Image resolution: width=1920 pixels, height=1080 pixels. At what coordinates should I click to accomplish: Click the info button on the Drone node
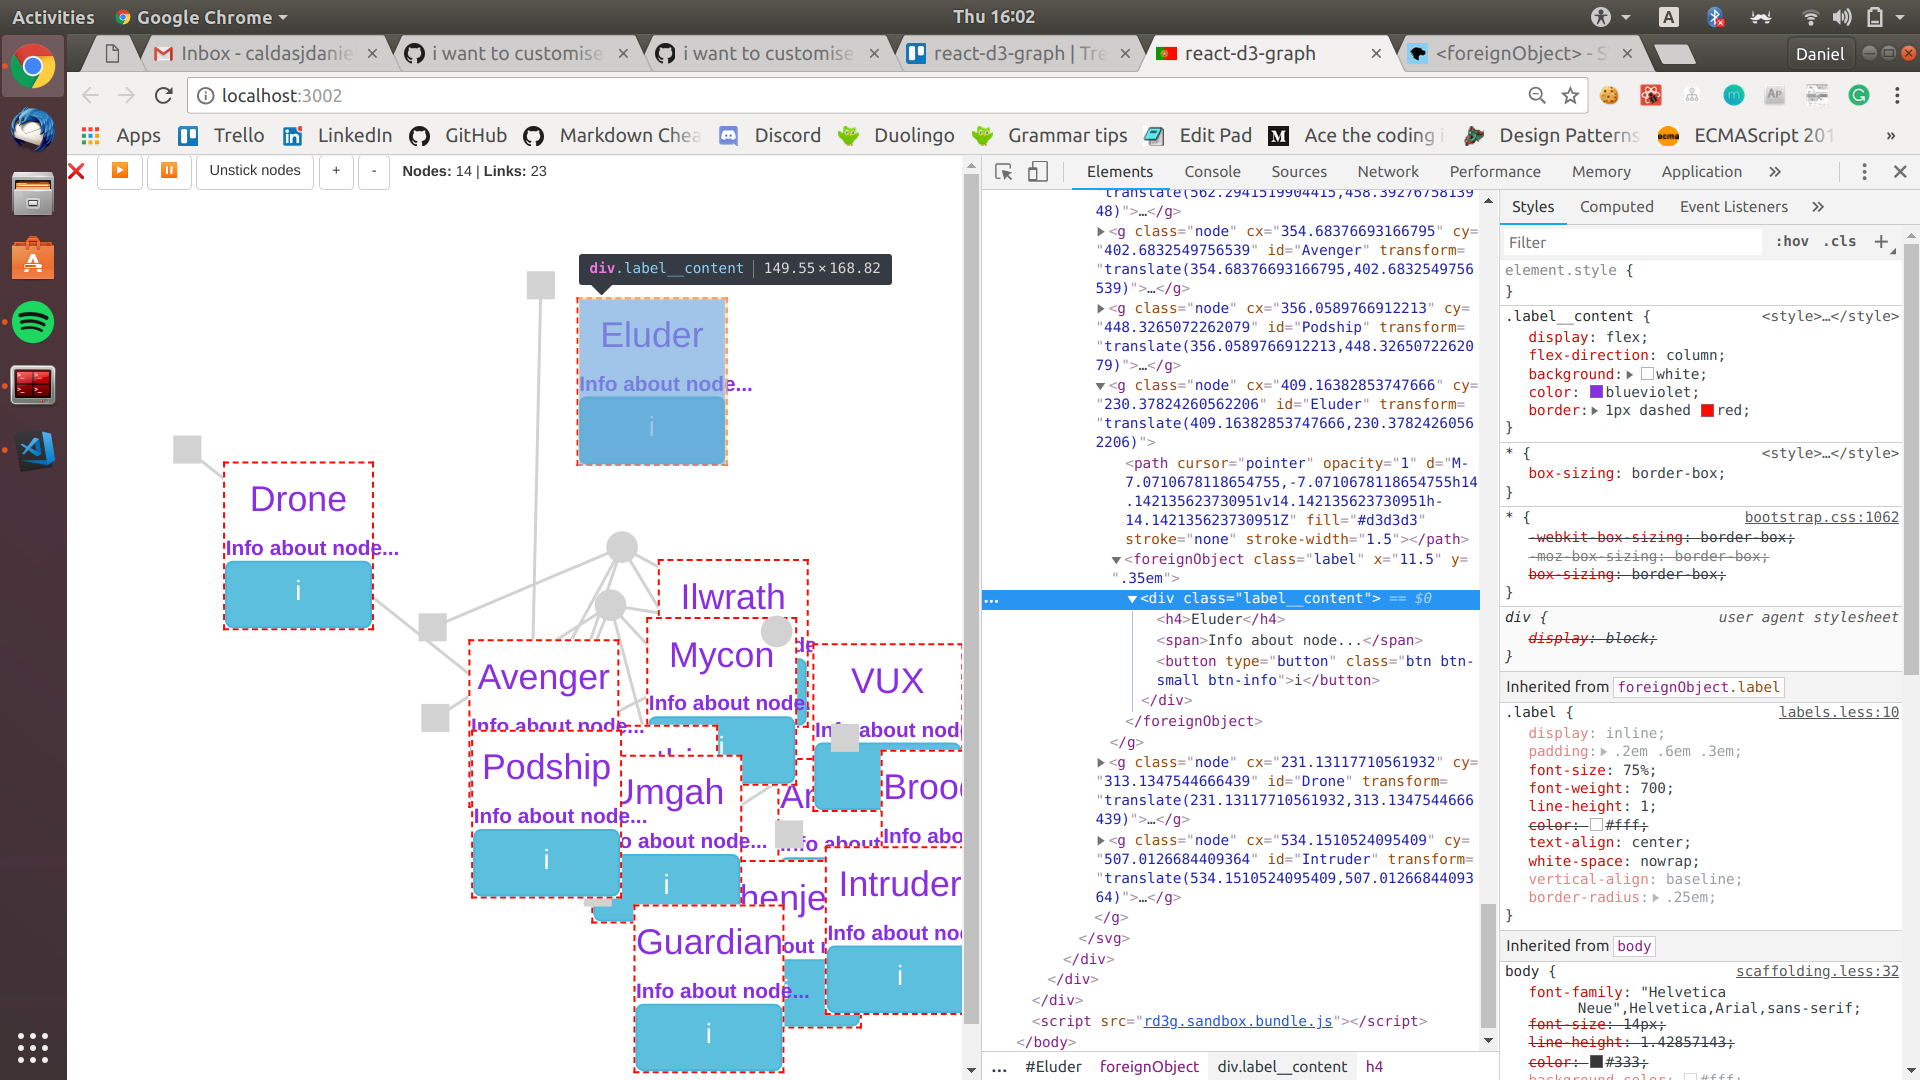298,593
